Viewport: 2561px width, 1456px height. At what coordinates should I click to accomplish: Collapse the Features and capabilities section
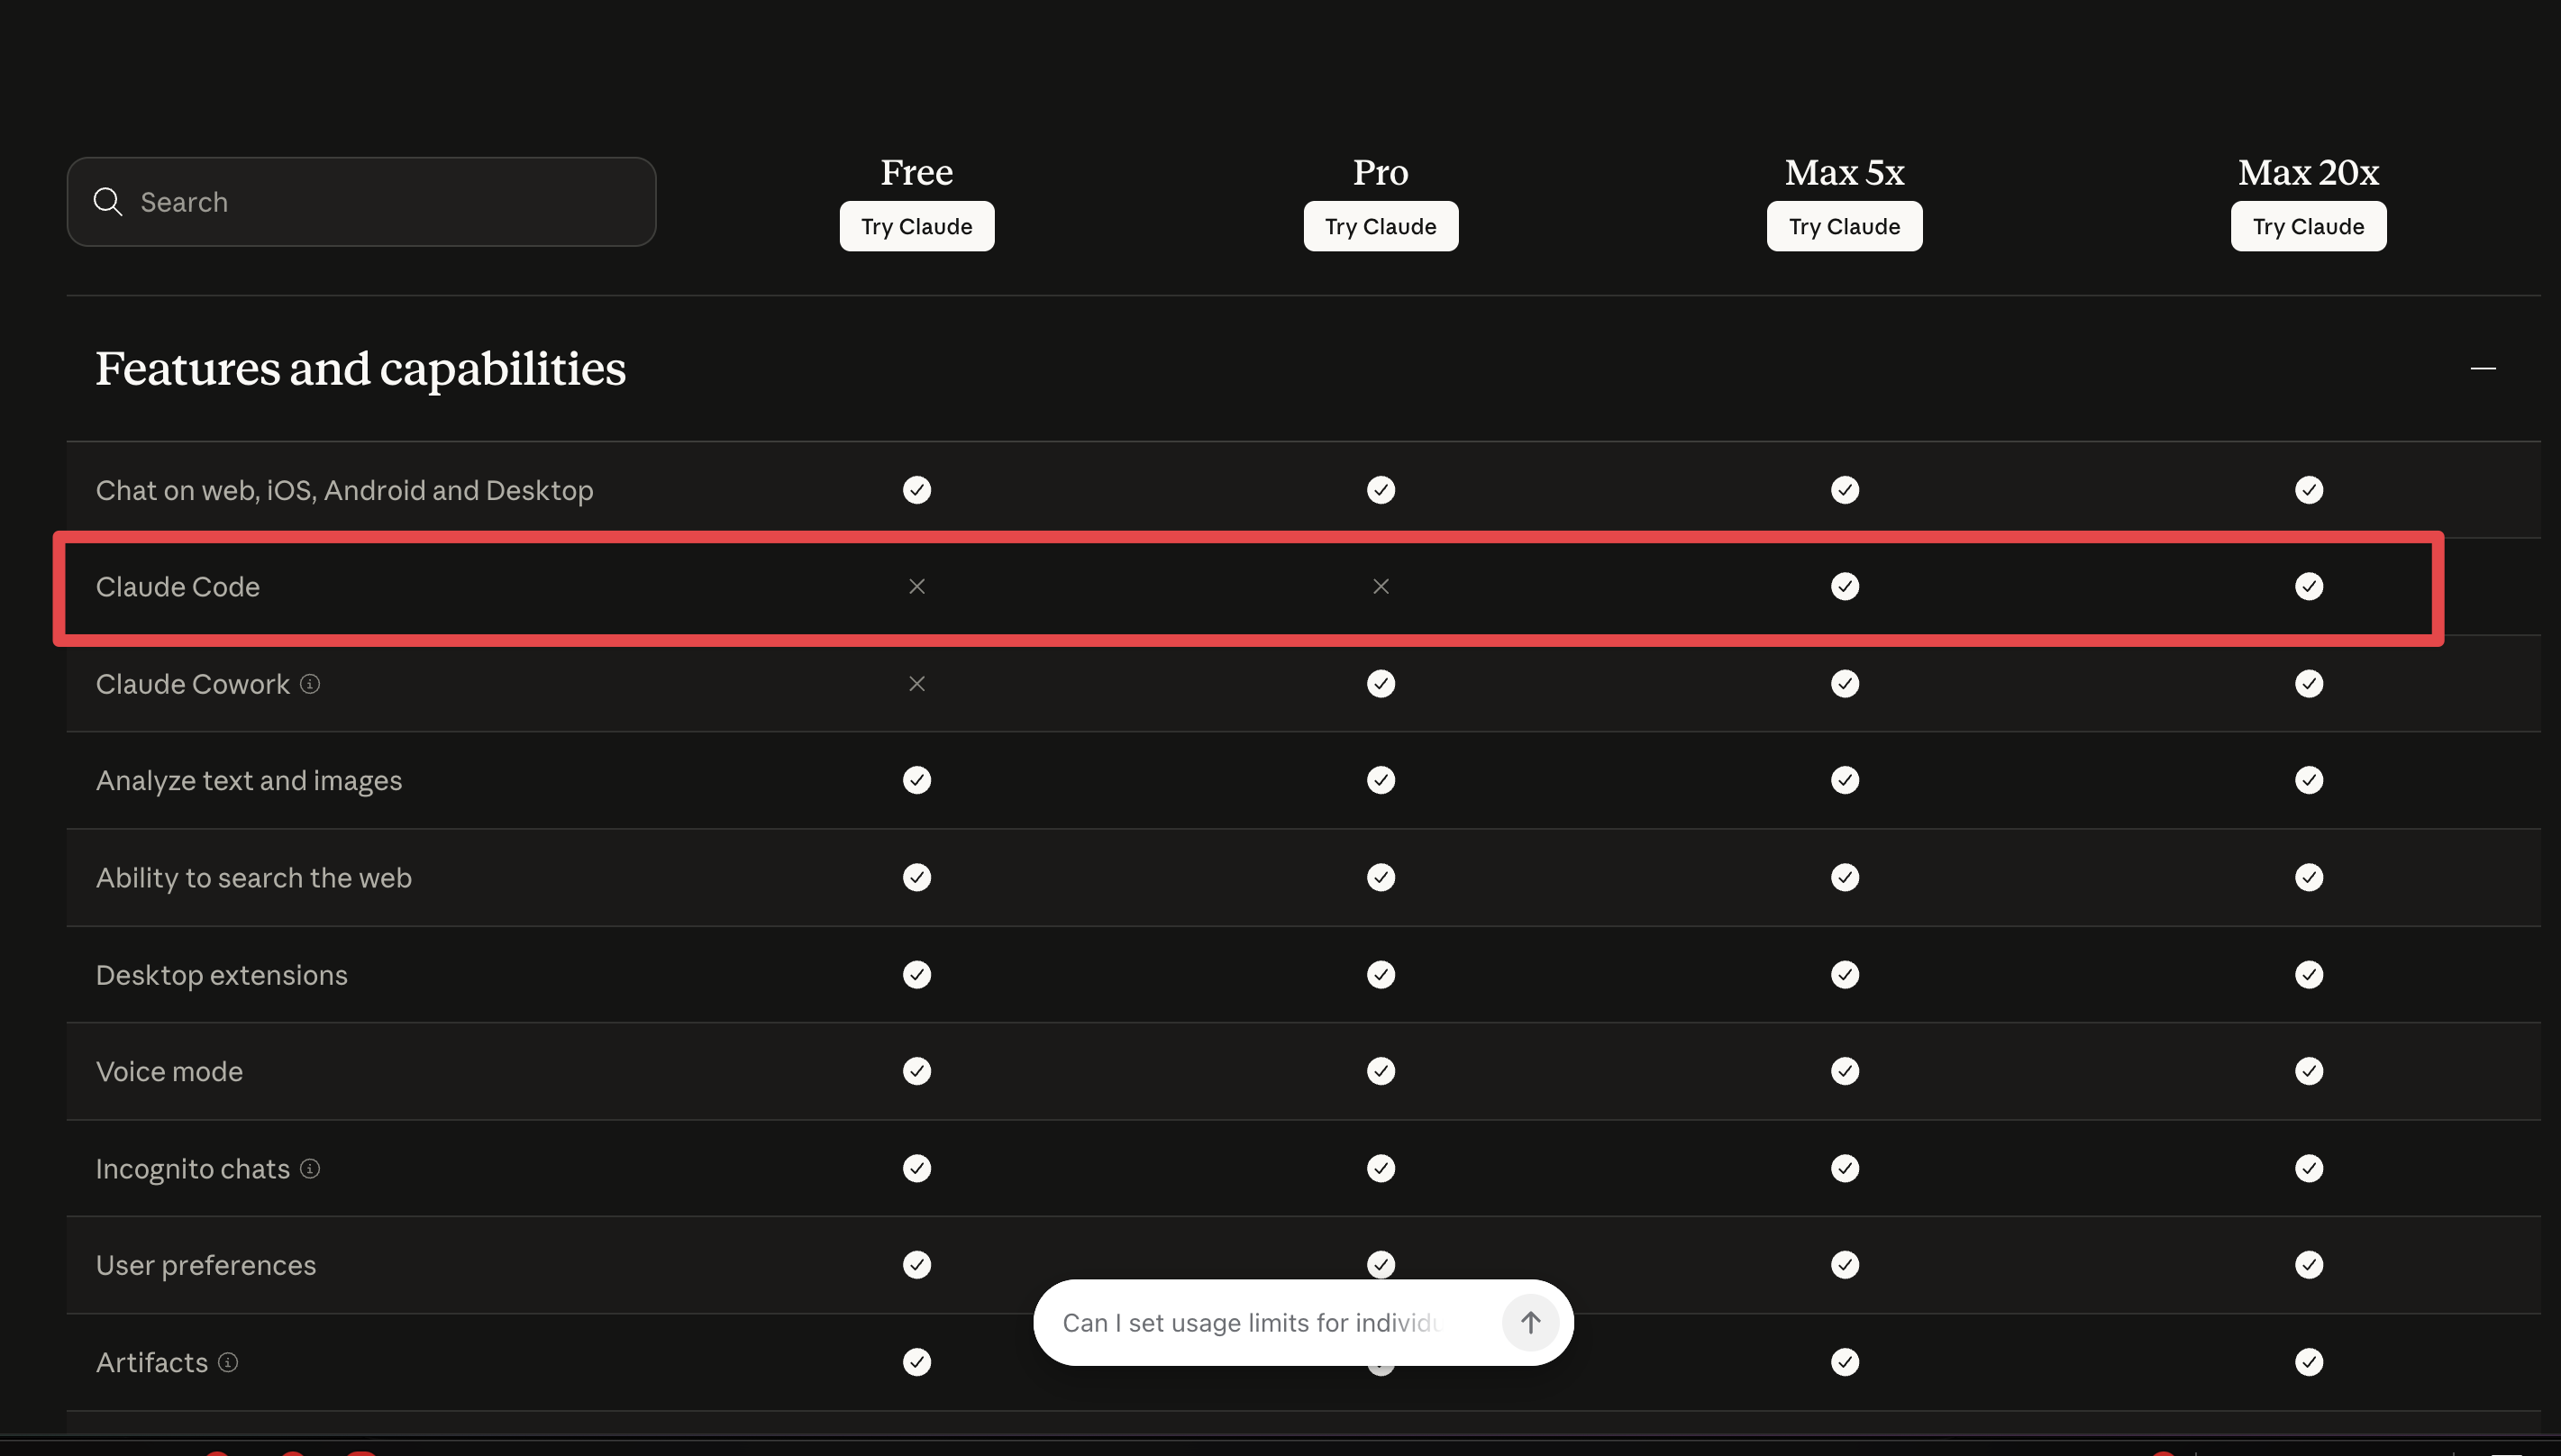coord(2482,368)
